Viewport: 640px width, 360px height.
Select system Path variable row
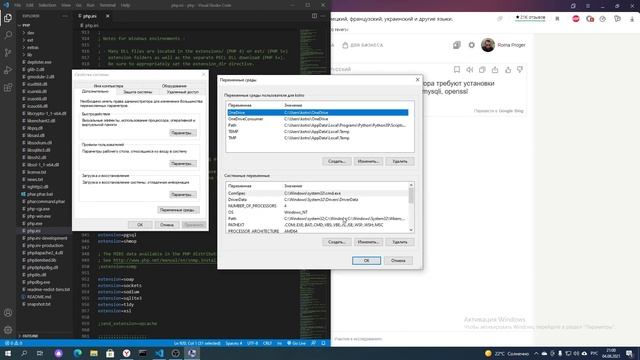(318, 219)
